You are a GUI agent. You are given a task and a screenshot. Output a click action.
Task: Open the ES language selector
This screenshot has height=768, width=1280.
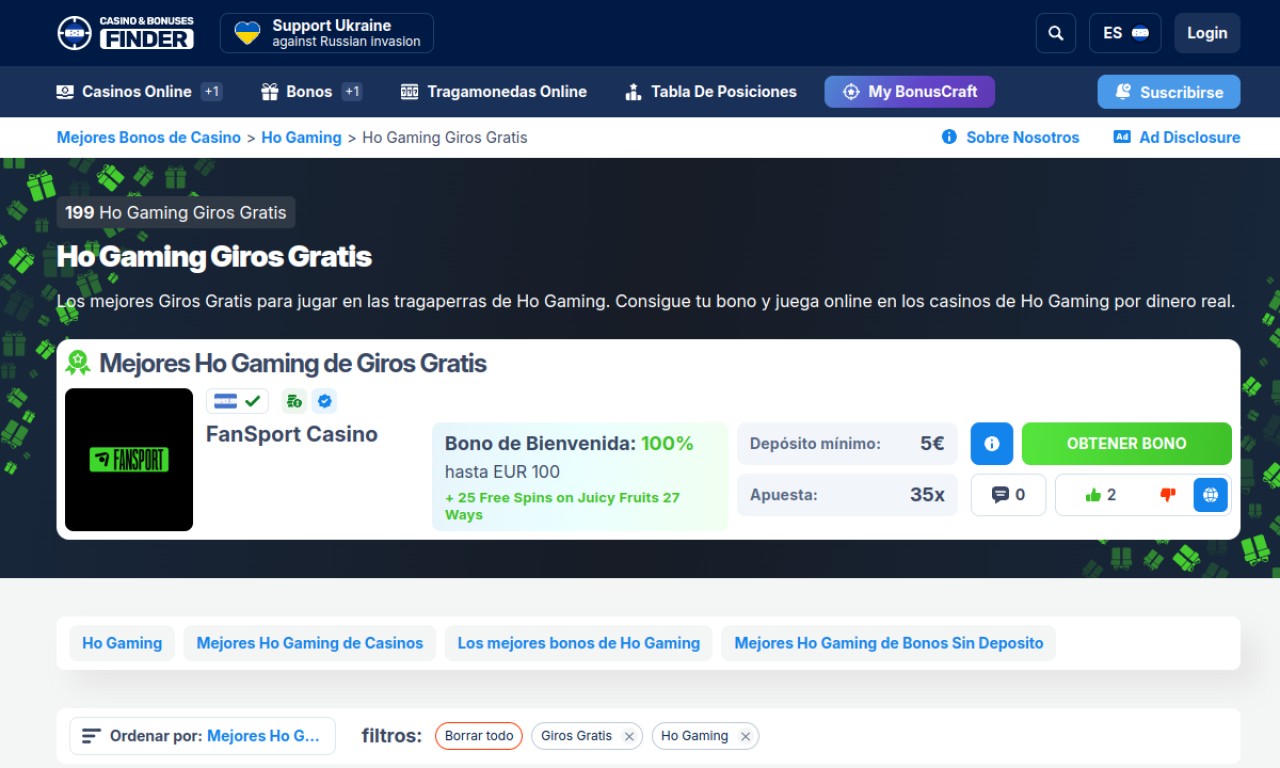point(1125,33)
